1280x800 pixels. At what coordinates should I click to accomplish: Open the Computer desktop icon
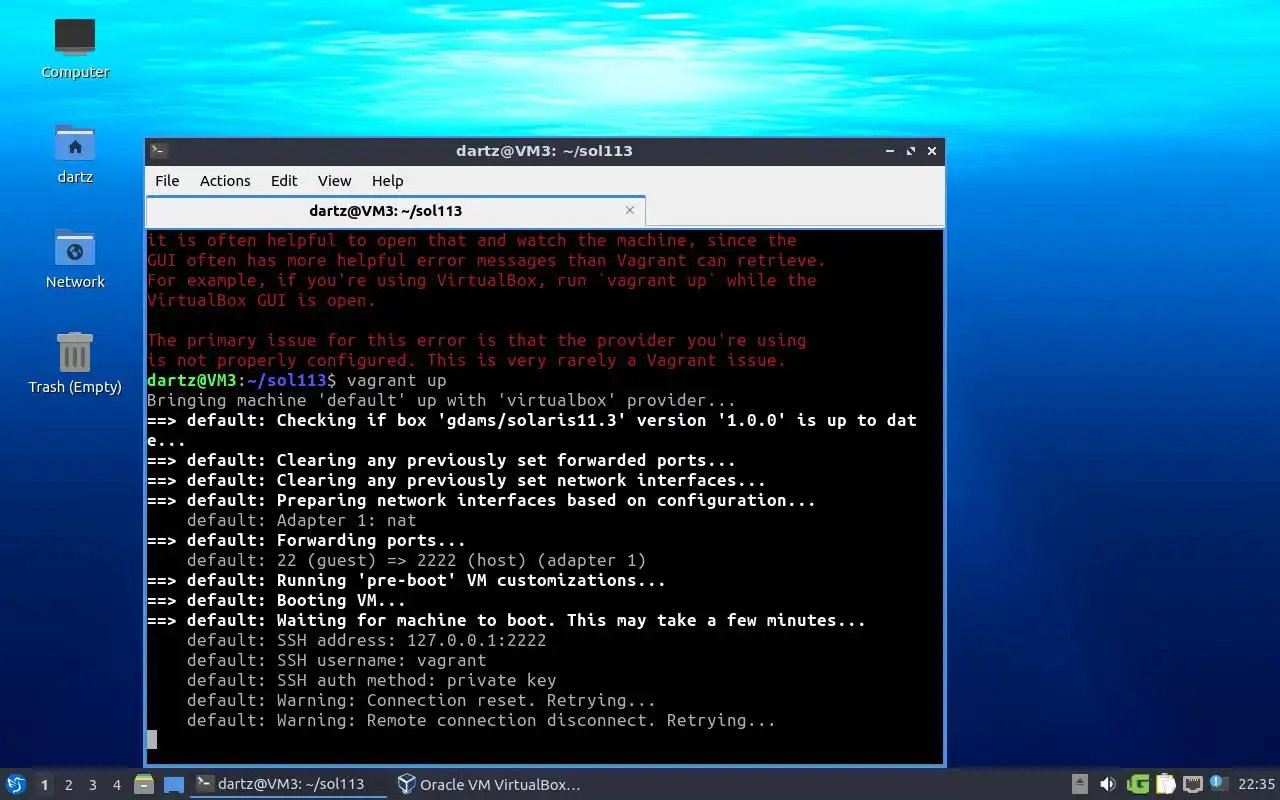pos(75,48)
